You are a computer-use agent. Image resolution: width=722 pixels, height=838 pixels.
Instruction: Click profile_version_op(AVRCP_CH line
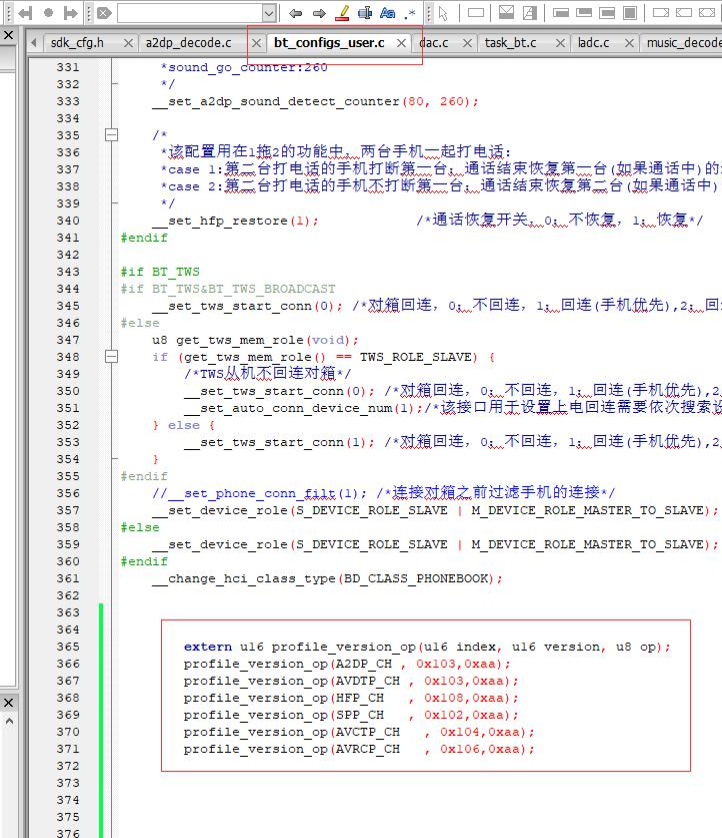click(x=359, y=749)
